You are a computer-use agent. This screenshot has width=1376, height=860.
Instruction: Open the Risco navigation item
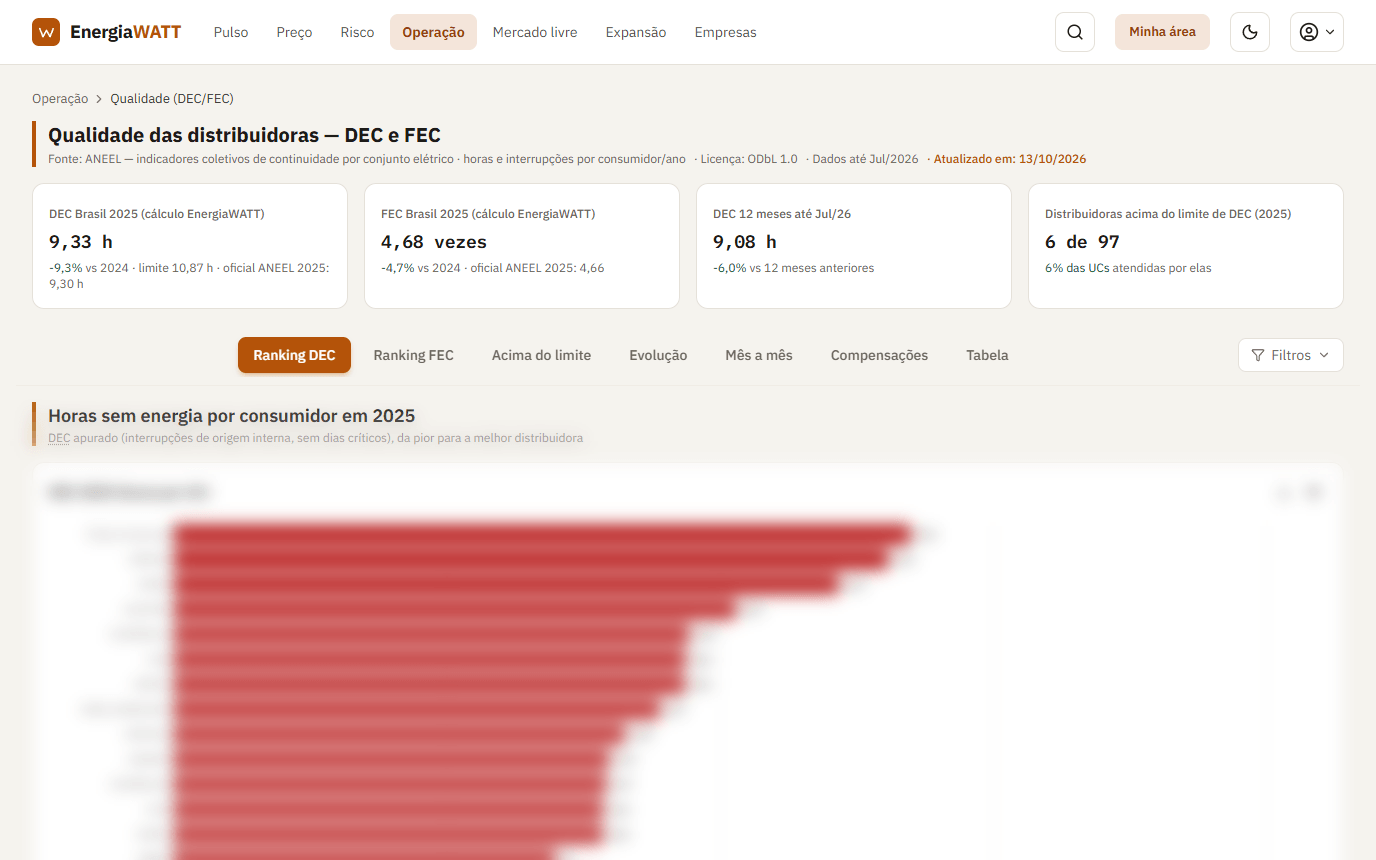pyautogui.click(x=357, y=32)
